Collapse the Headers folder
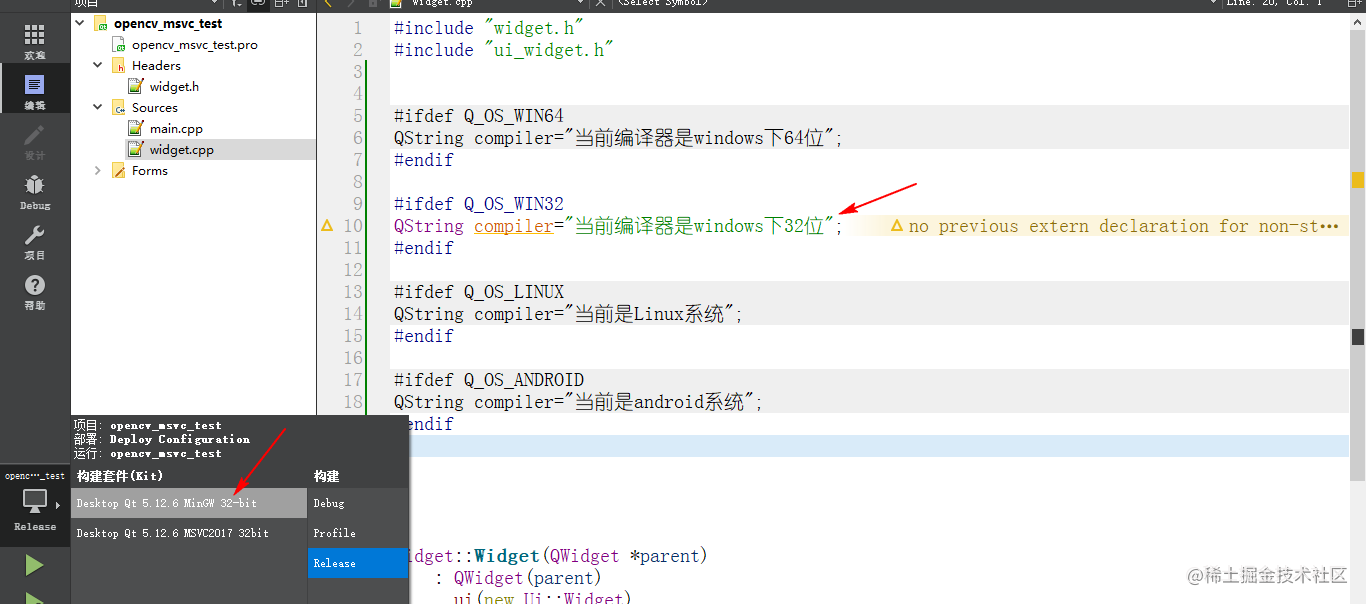The image size is (1366, 604). pos(97,66)
